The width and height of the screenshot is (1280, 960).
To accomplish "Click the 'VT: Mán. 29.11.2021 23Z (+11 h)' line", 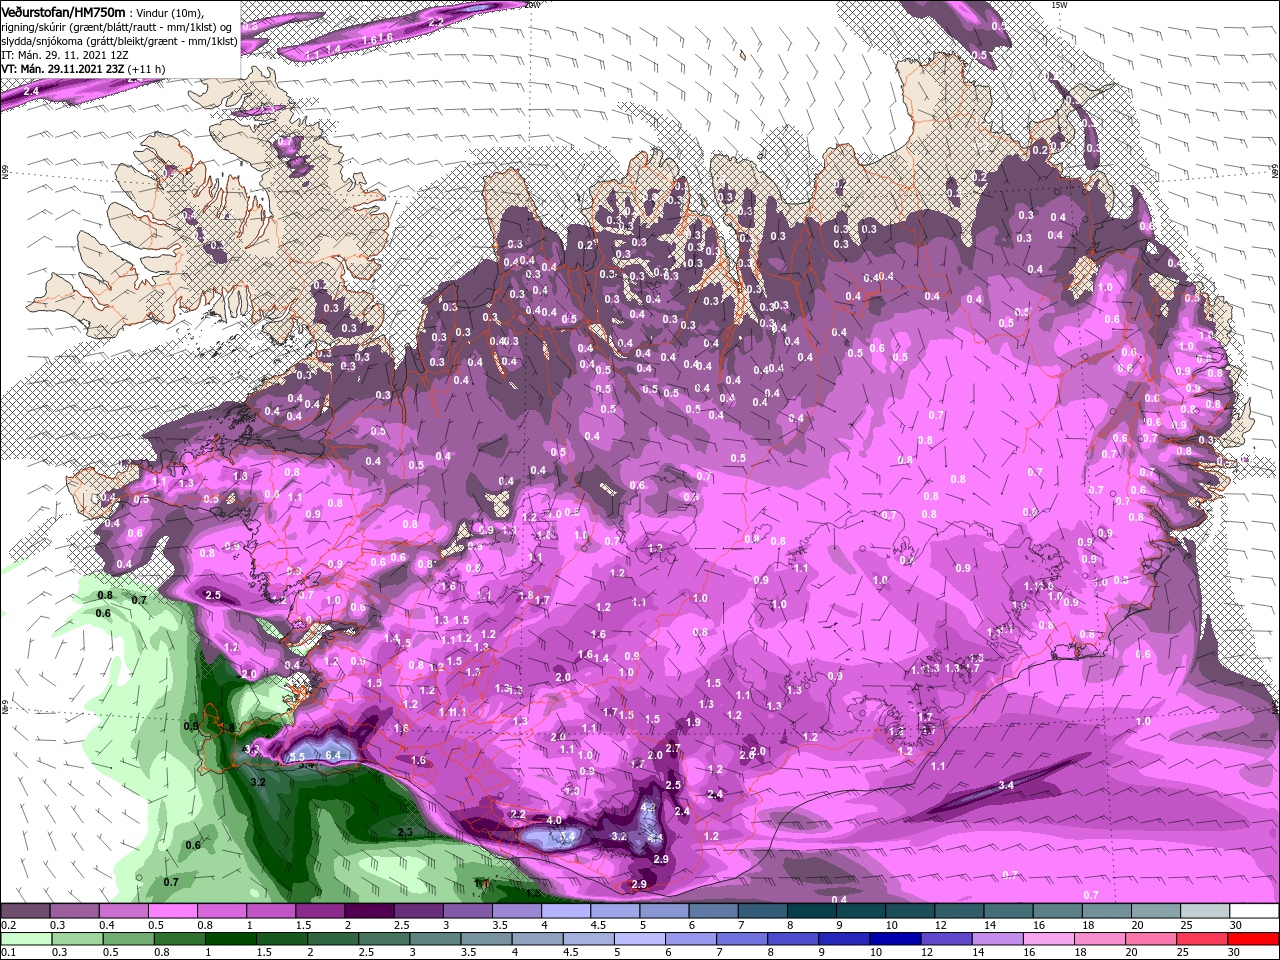I will coord(84,69).
